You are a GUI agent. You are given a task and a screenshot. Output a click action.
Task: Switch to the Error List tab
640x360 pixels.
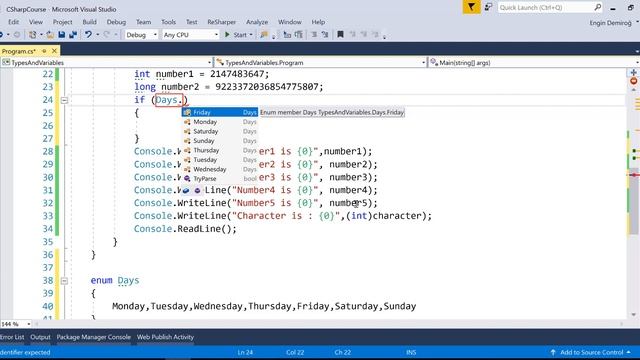pos(12,337)
